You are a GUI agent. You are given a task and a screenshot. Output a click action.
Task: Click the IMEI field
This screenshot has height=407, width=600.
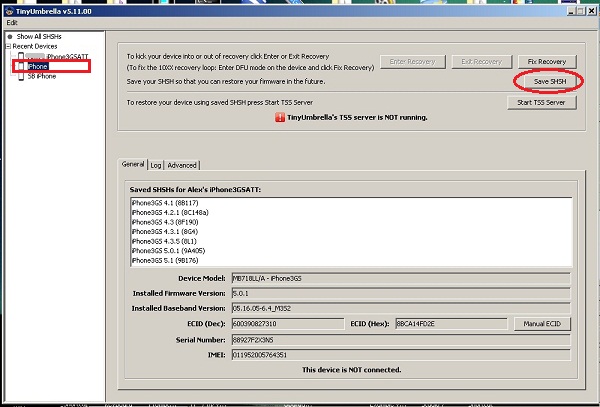(401, 355)
